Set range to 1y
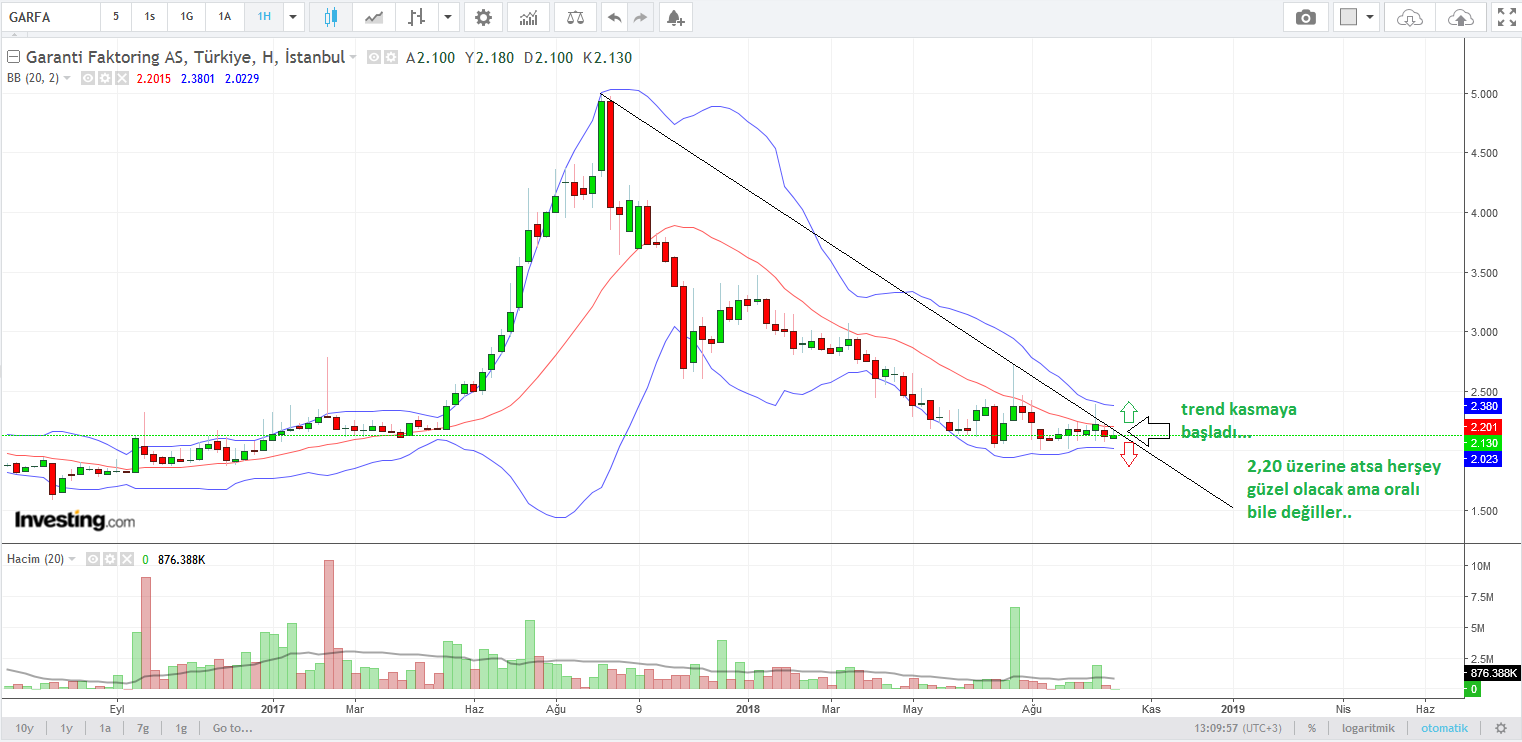The height and width of the screenshot is (742, 1522). point(66,728)
